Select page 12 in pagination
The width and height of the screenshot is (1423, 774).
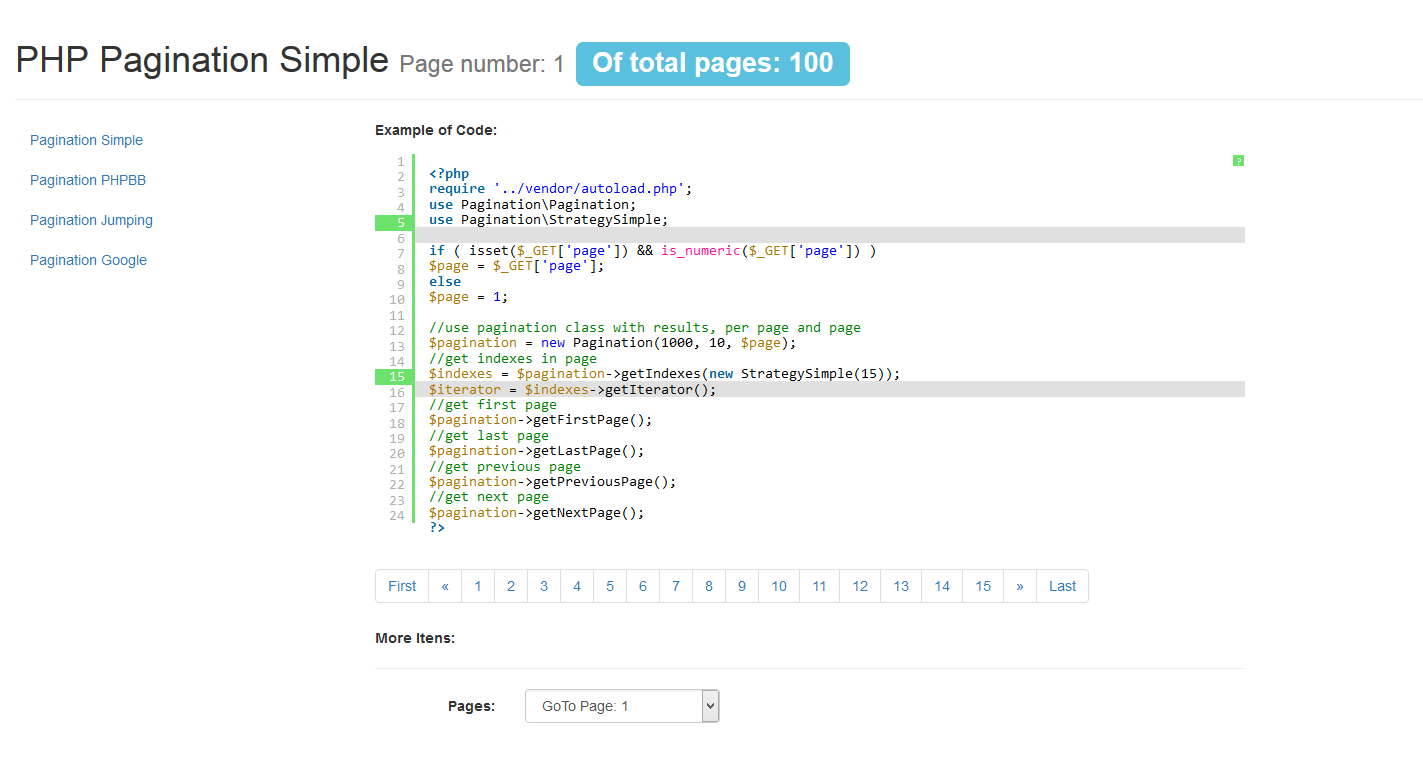tap(860, 586)
